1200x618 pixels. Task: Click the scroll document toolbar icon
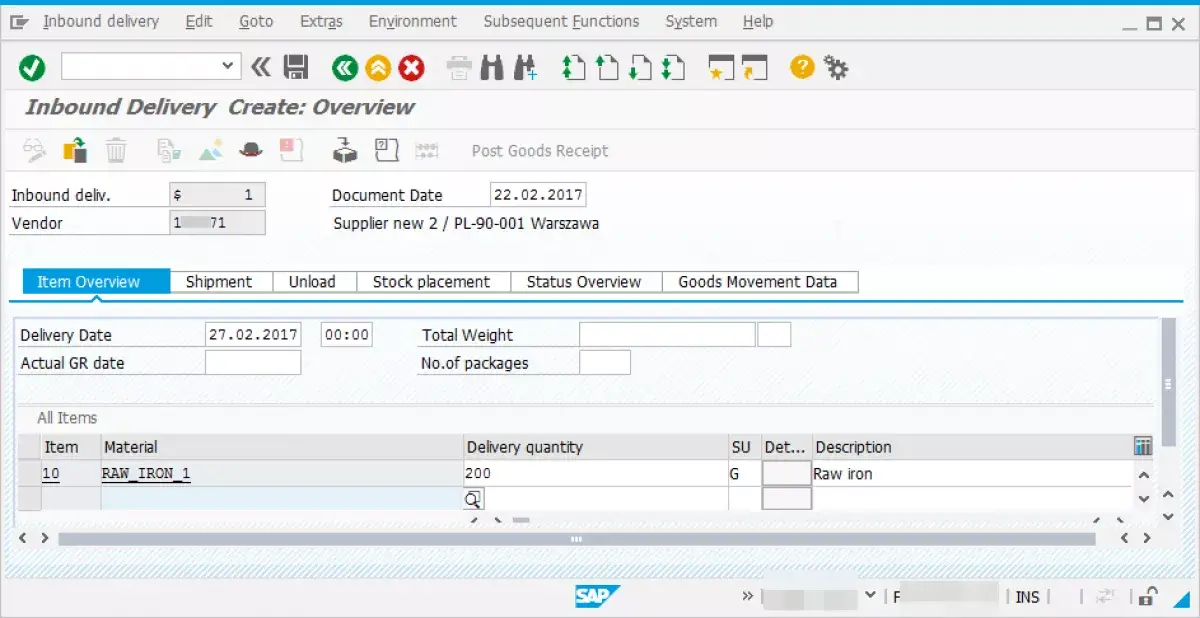click(x=387, y=150)
